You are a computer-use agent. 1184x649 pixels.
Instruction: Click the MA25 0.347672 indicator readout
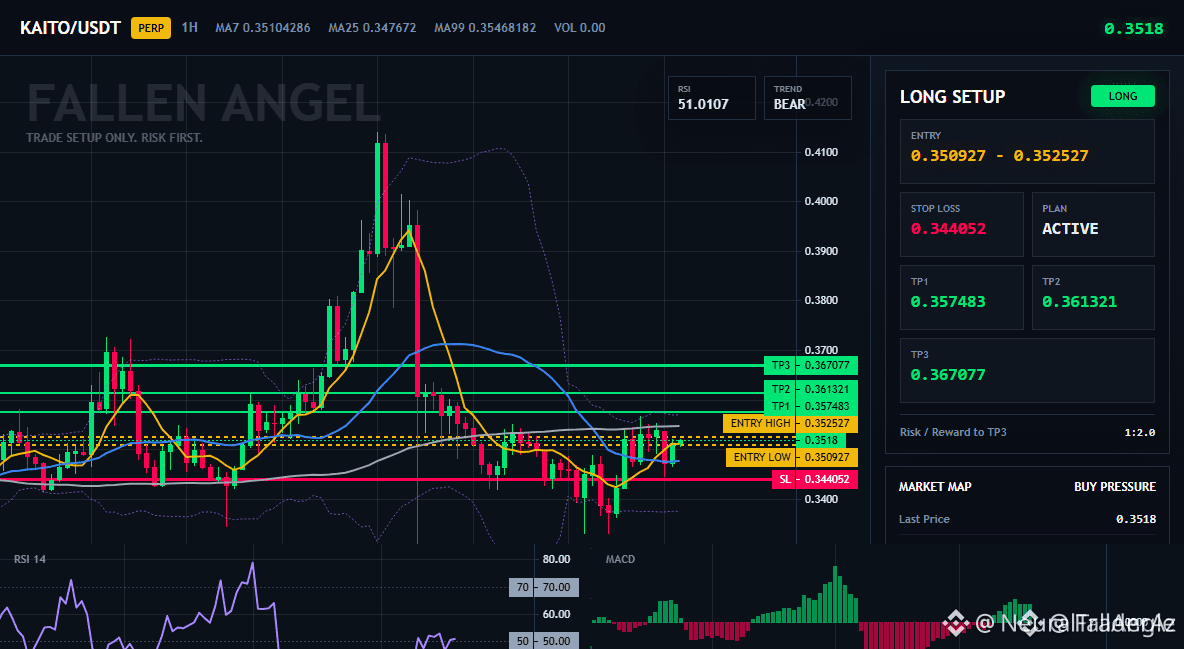(372, 28)
